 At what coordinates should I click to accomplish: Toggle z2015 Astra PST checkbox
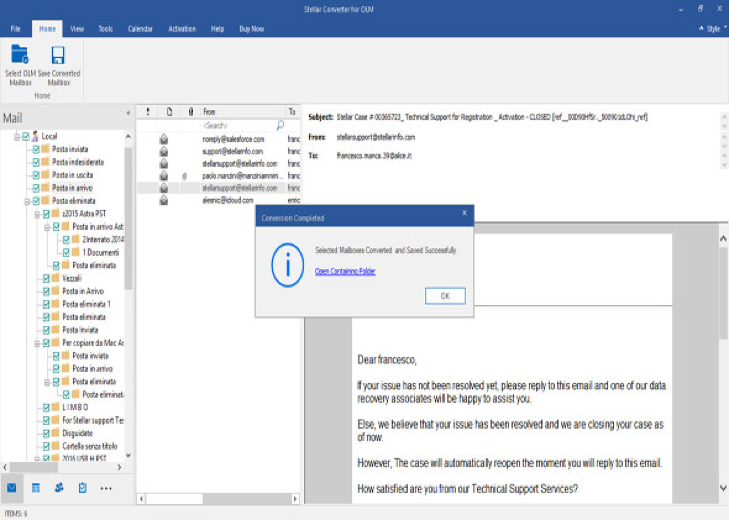tap(46, 213)
